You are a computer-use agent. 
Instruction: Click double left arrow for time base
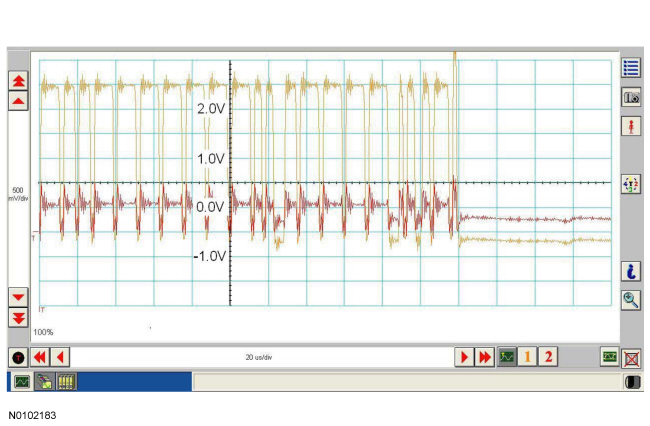point(40,357)
